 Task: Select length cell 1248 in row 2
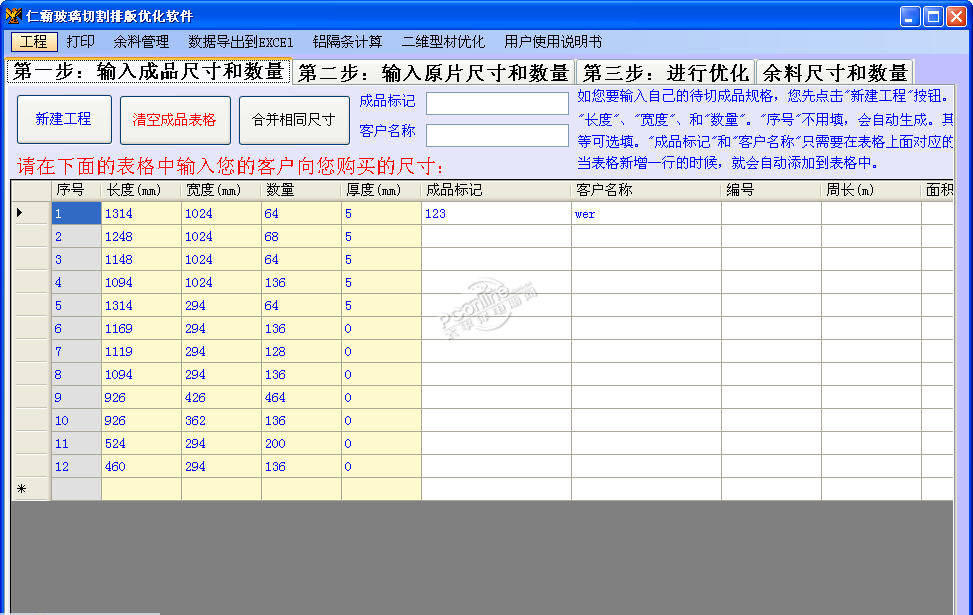pos(141,236)
